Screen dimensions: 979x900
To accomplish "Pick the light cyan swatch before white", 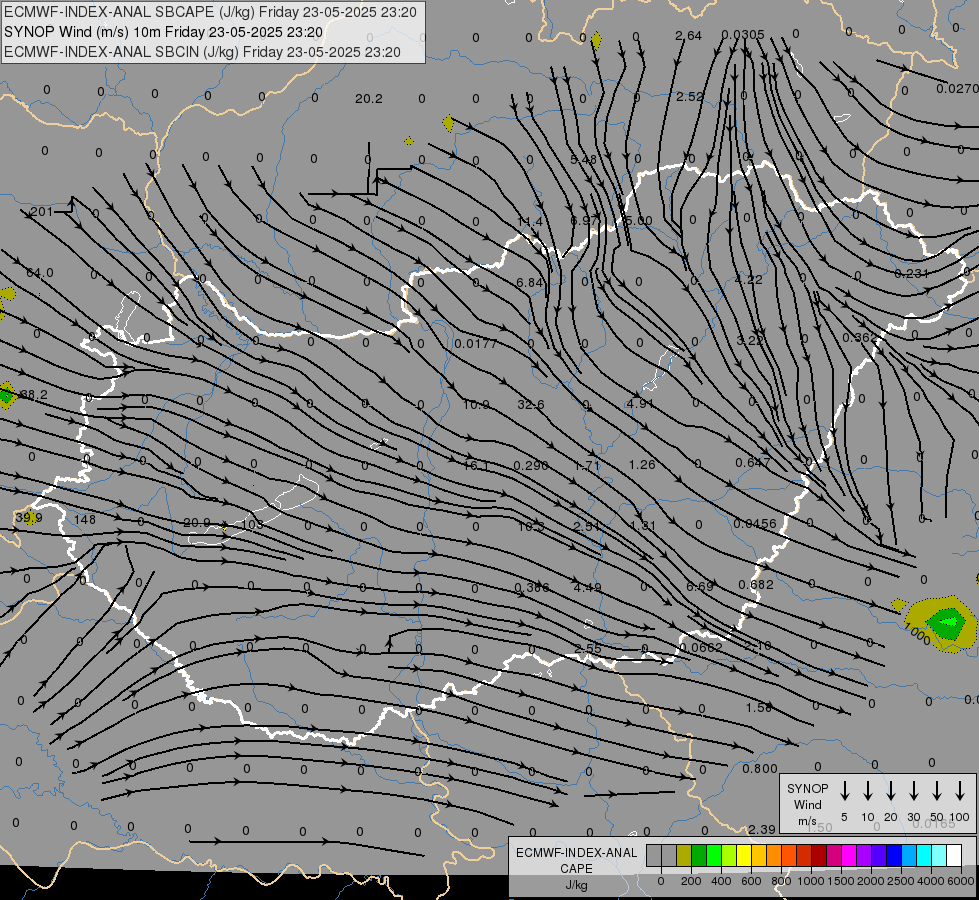I will (939, 856).
